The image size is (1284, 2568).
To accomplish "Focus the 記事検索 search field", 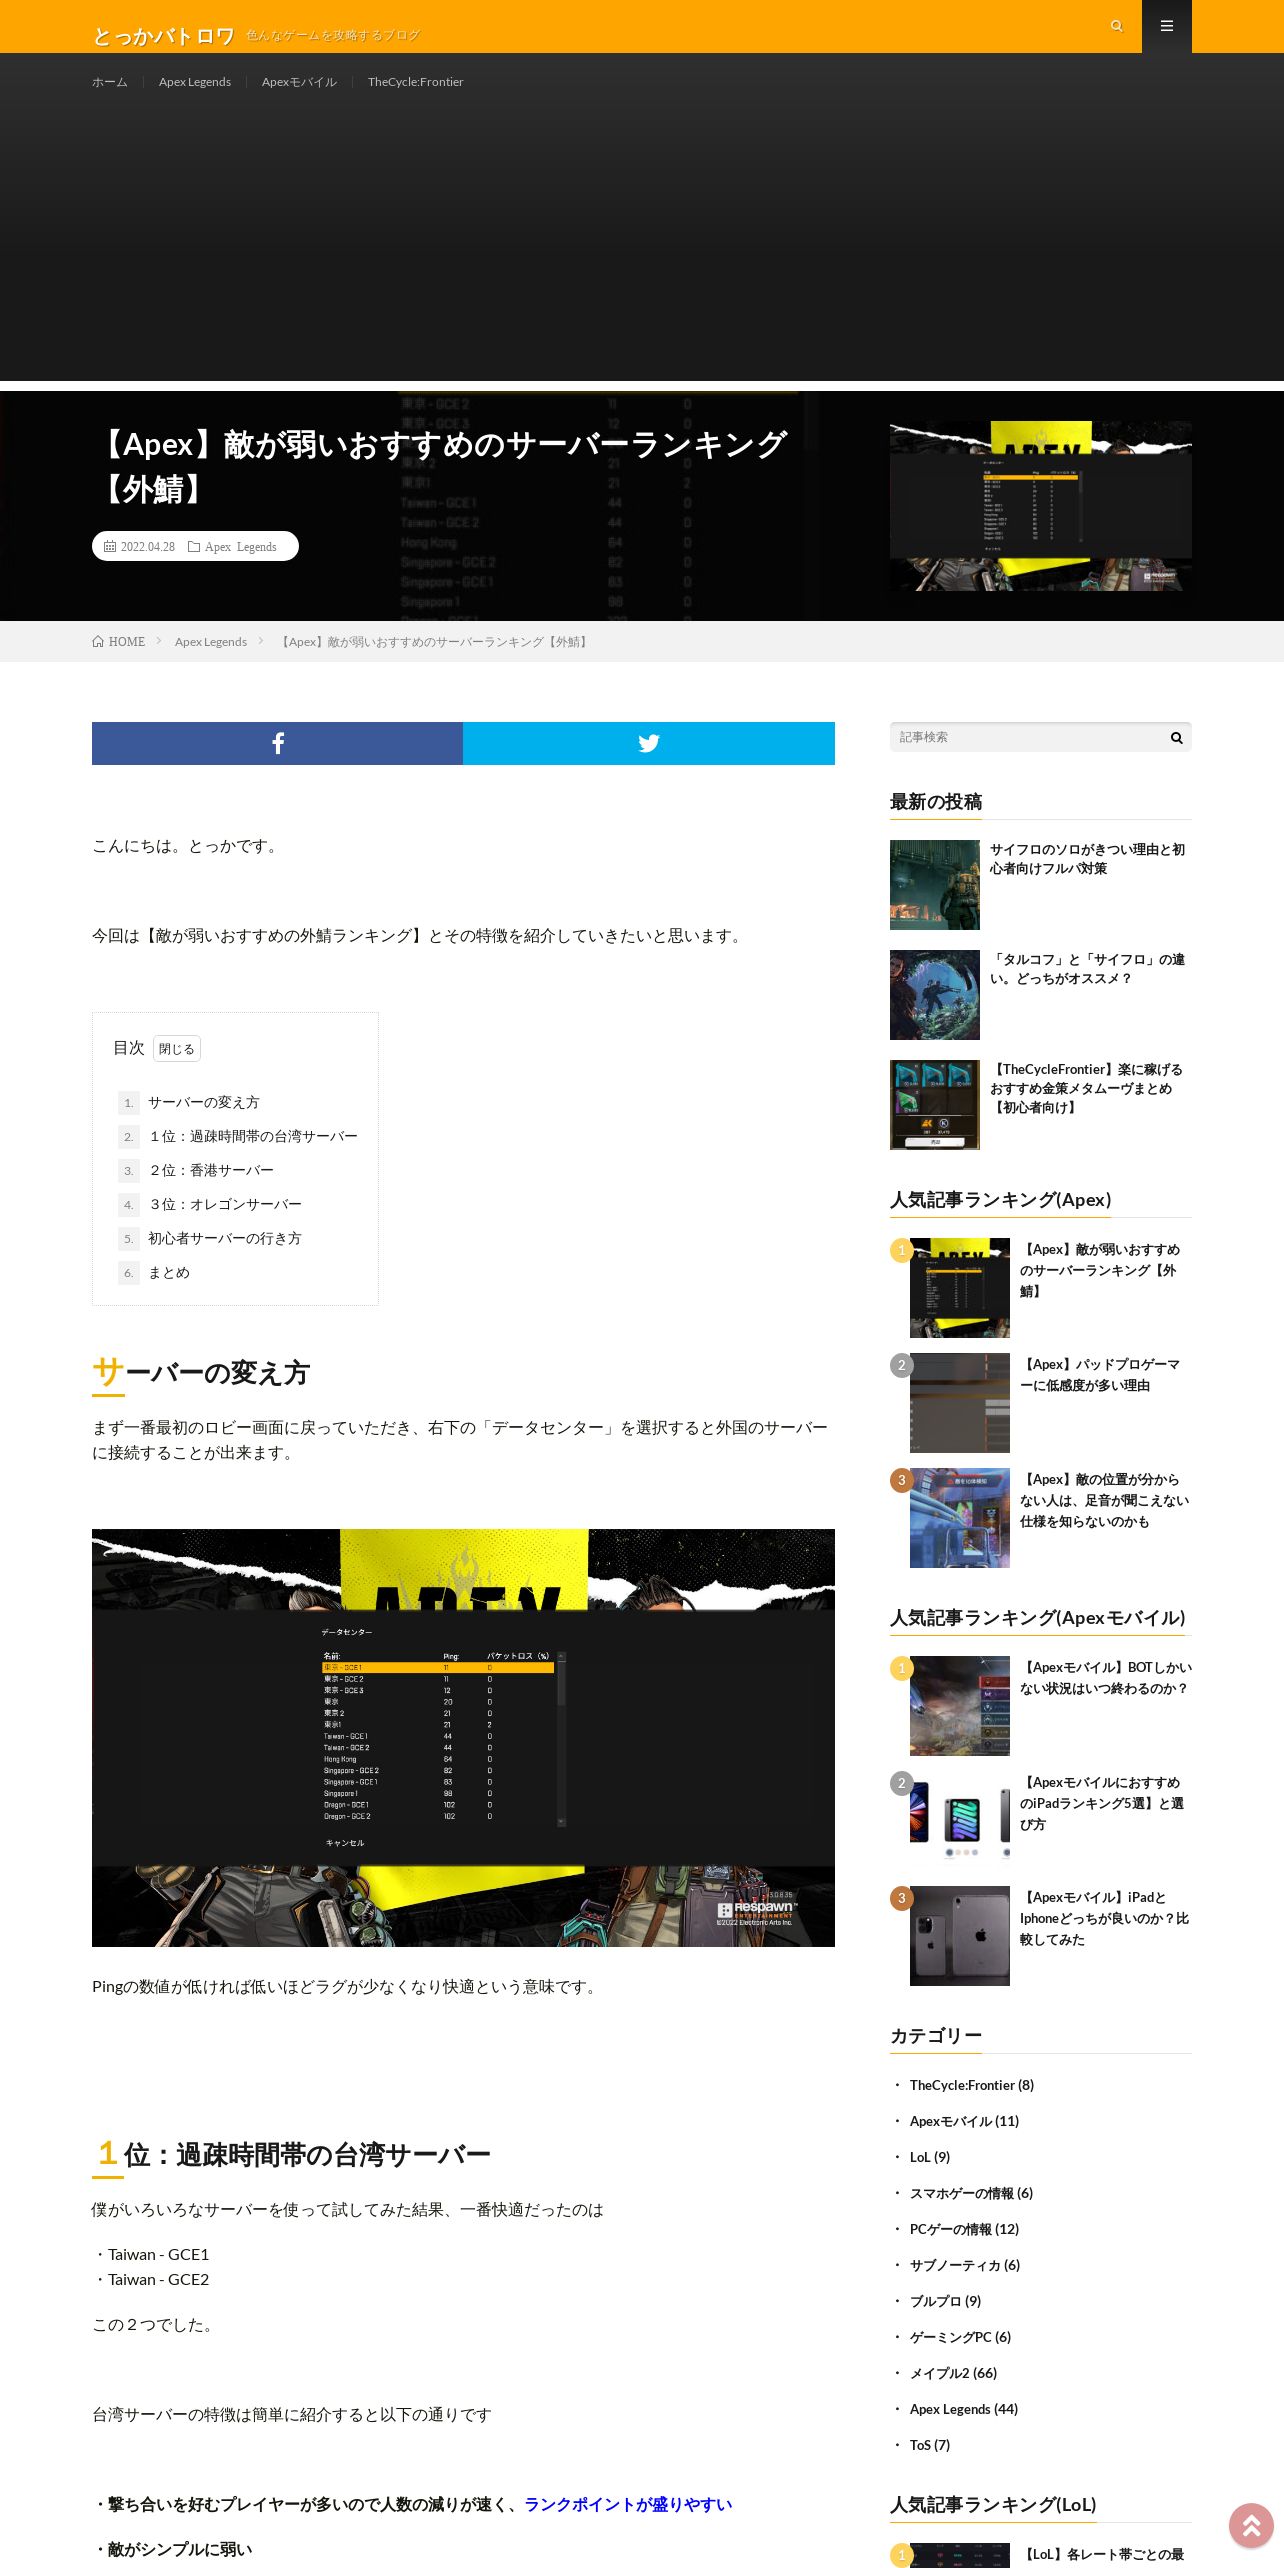I will (x=1027, y=737).
